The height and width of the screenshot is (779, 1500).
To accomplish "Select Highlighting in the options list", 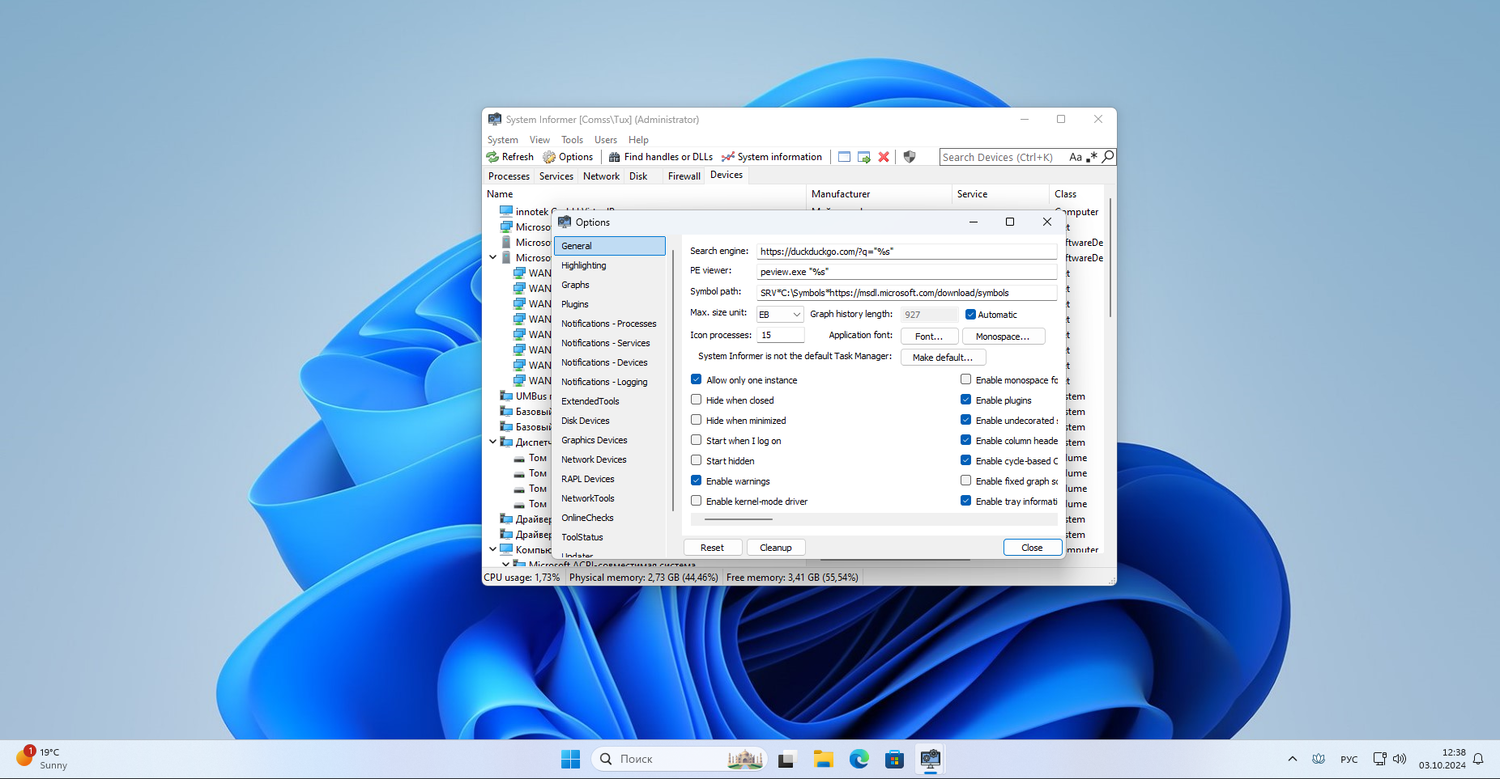I will point(584,266).
